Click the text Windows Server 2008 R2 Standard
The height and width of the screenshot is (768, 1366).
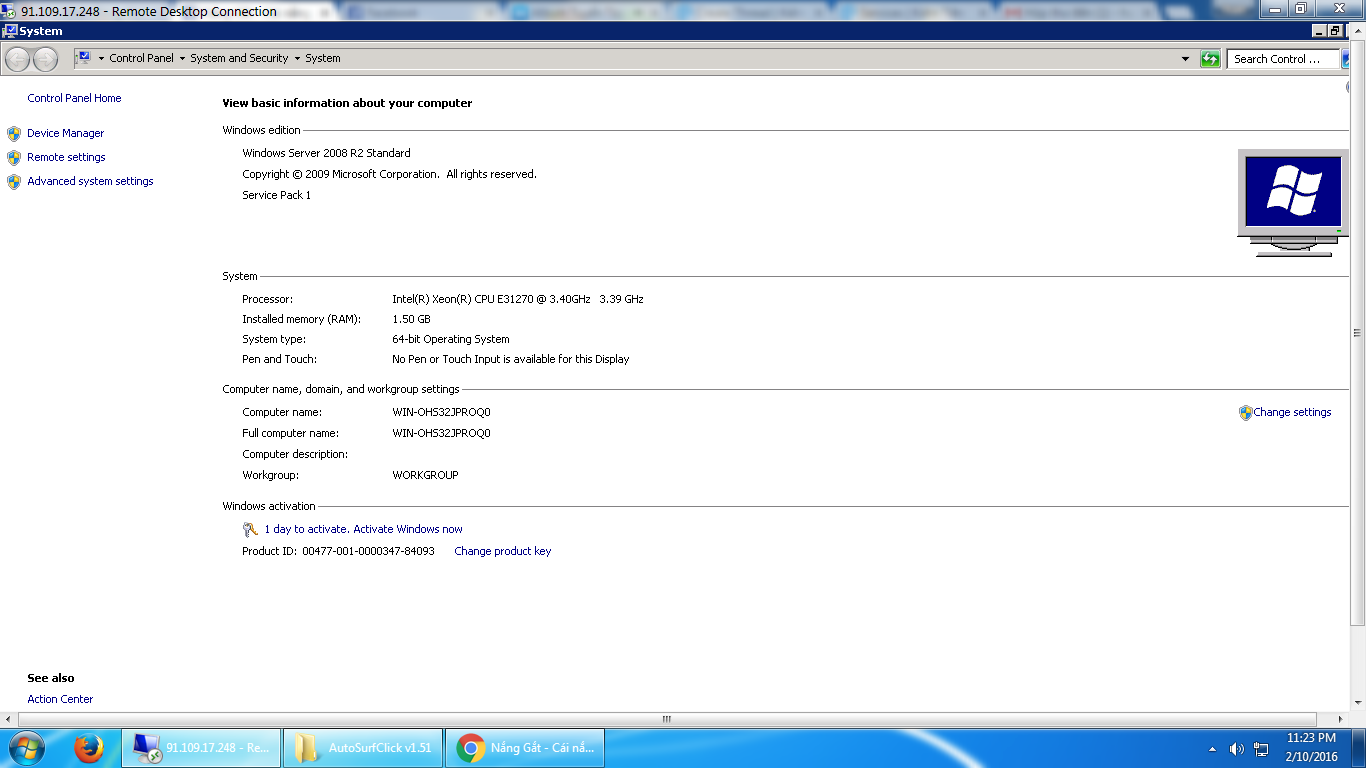(326, 153)
